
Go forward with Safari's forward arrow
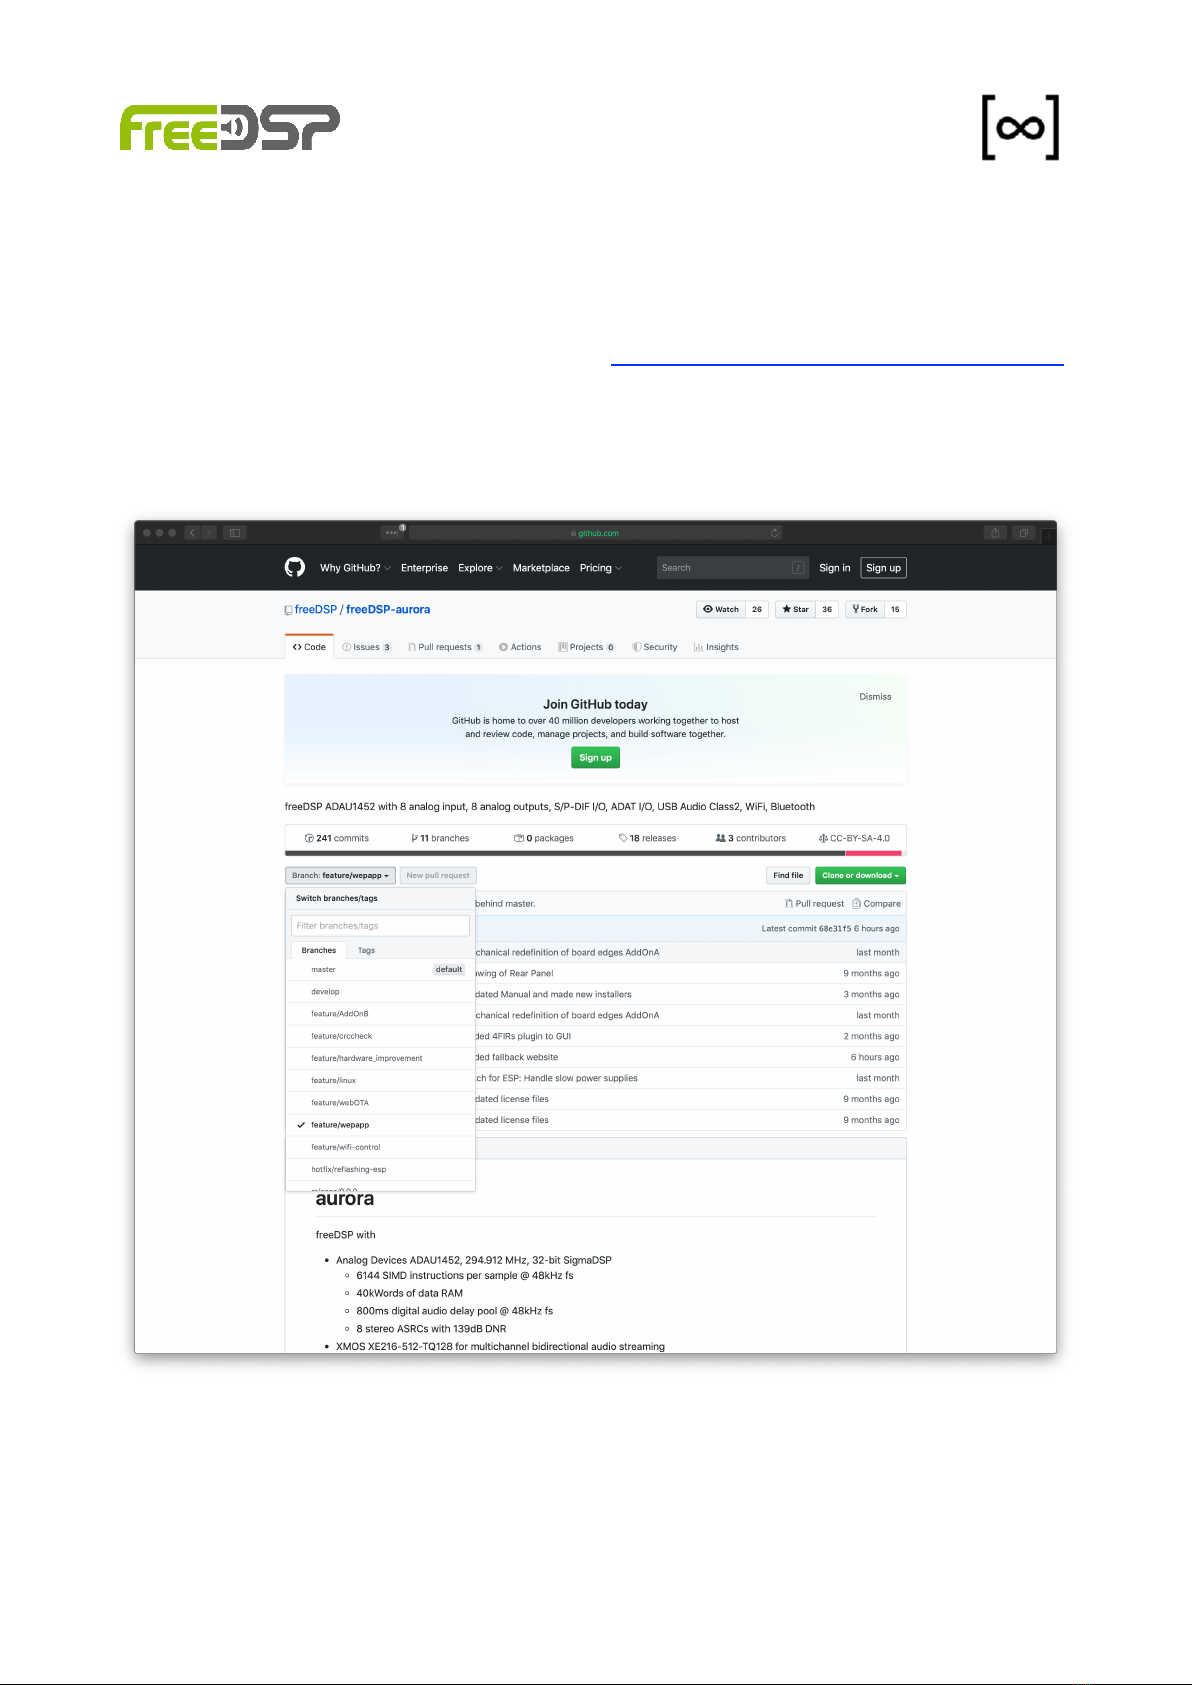(209, 533)
